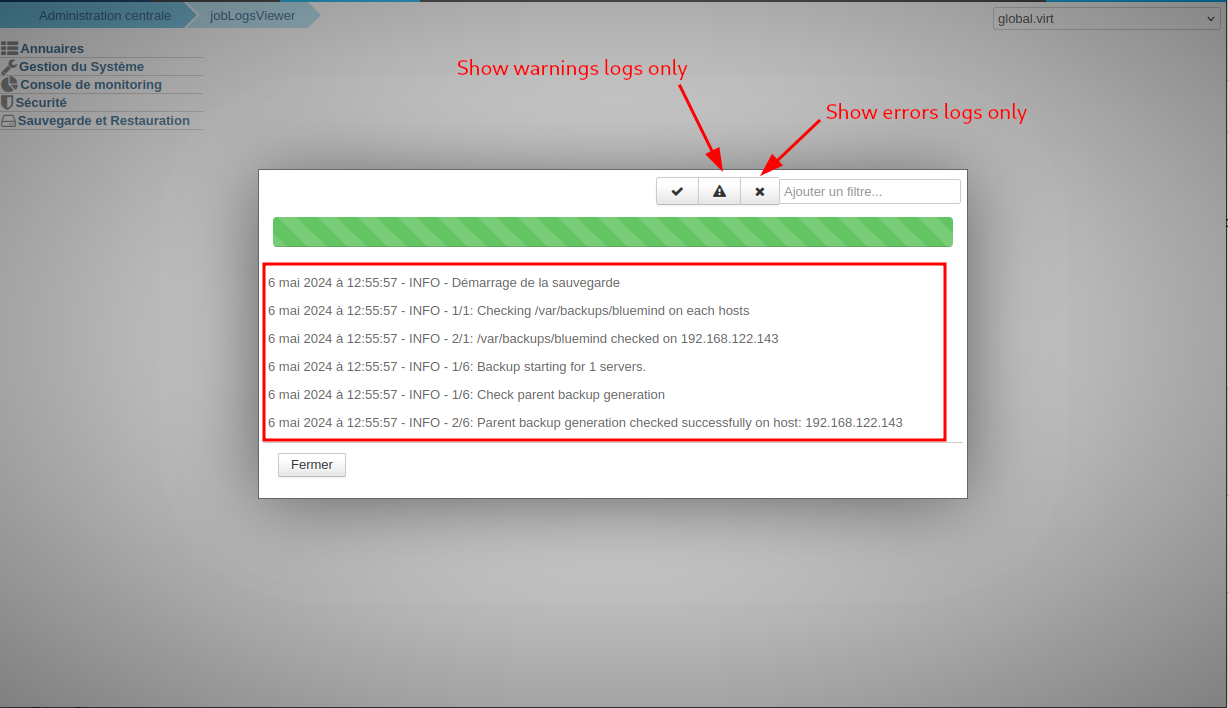
Task: Toggle the checkmark info logs filter
Action: (677, 191)
